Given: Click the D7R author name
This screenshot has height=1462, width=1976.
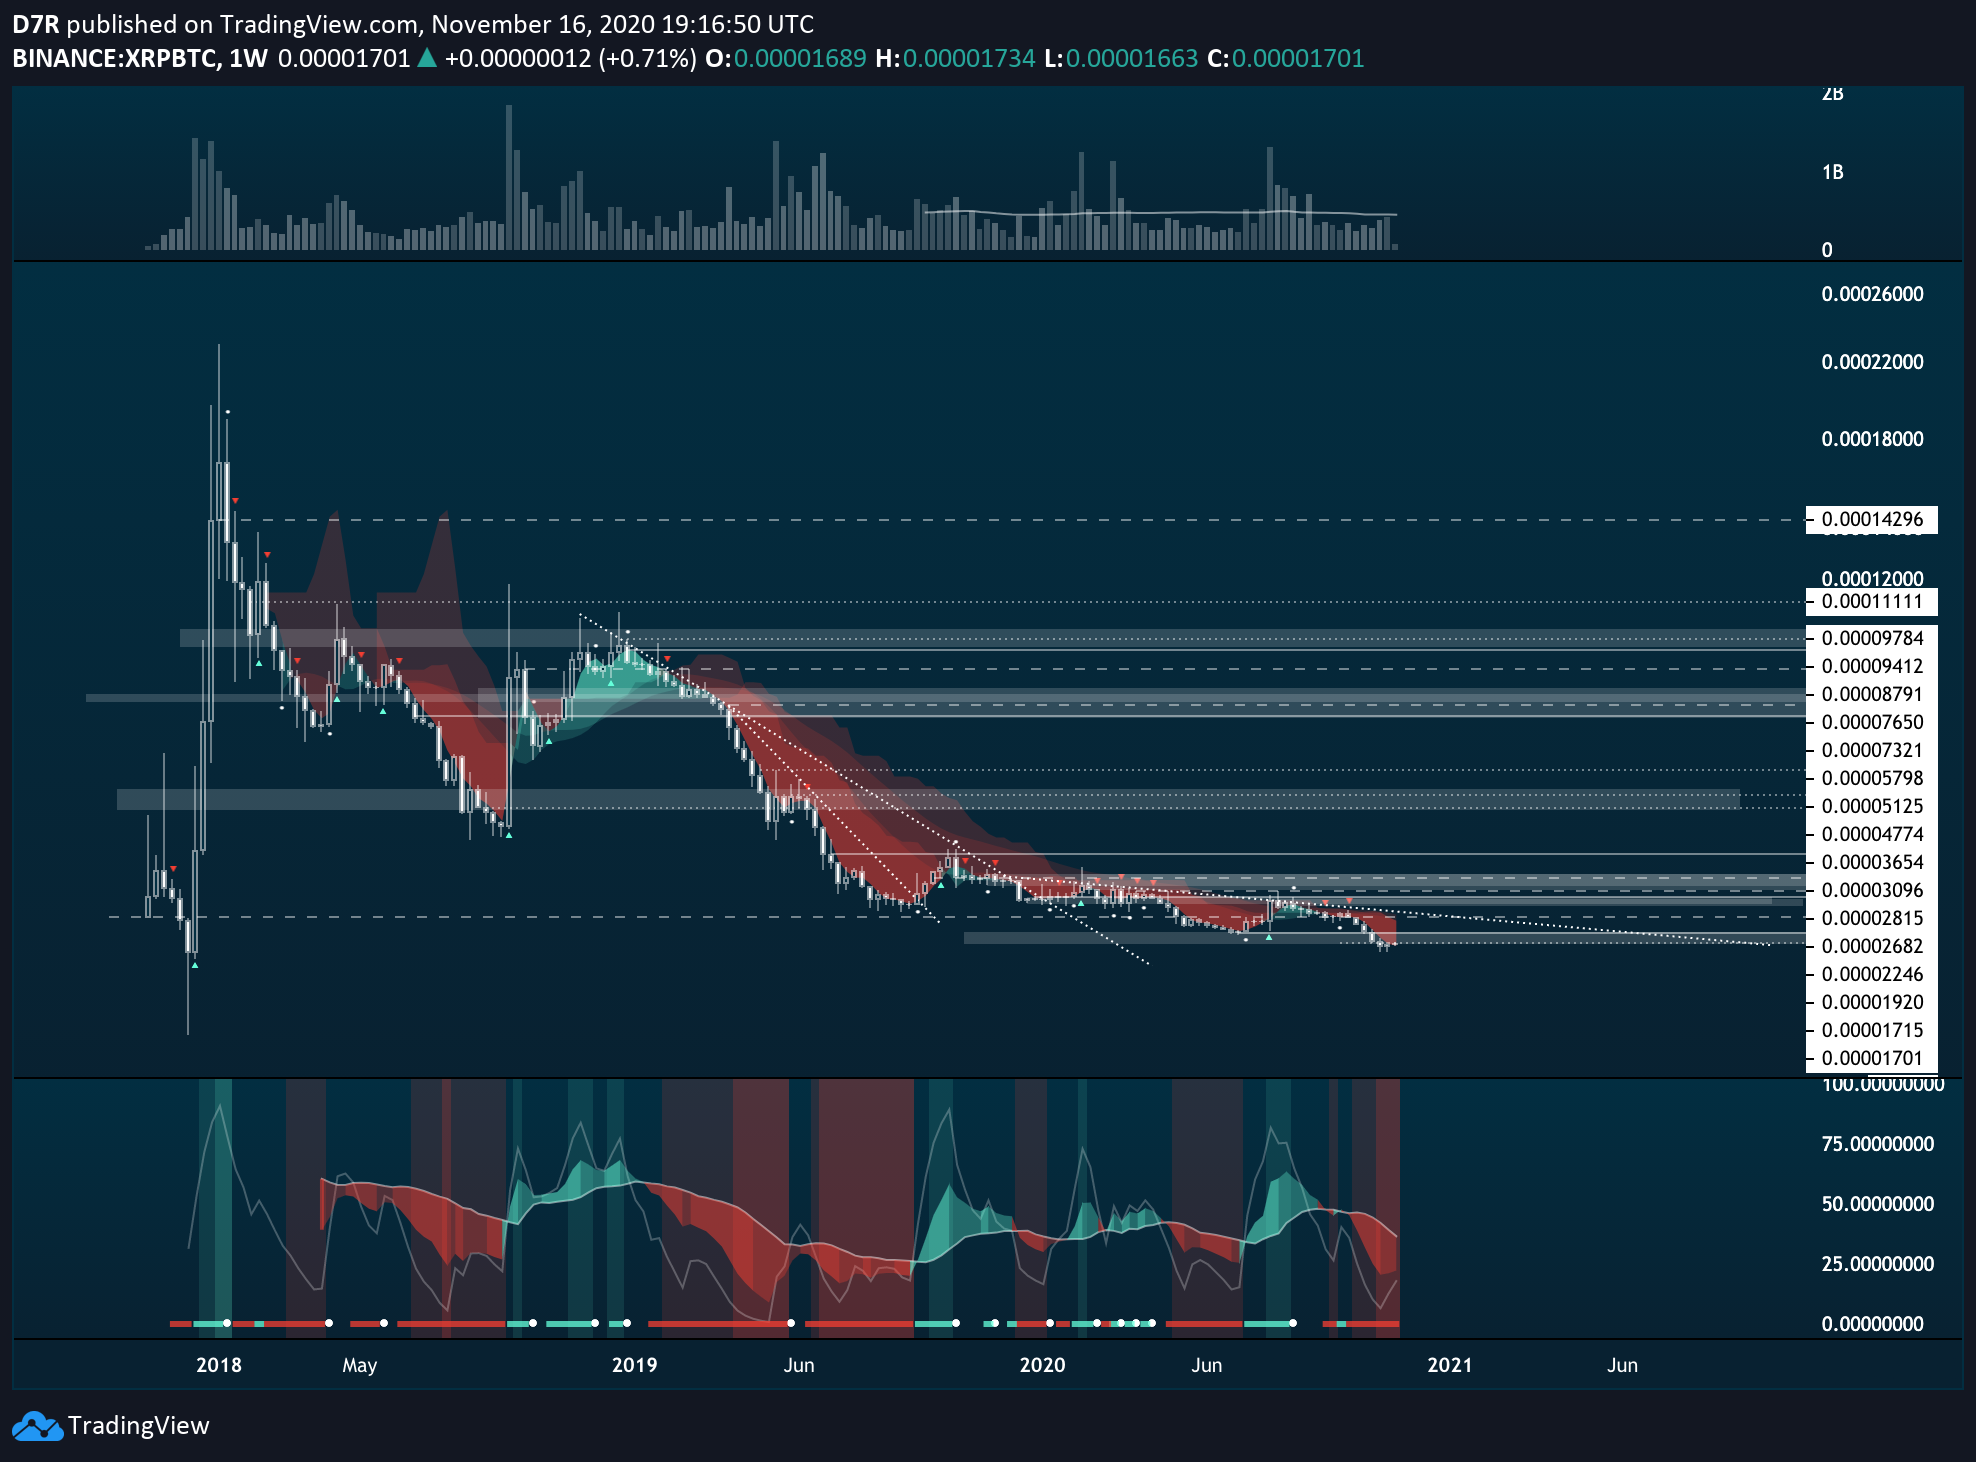Looking at the screenshot, I should coord(35,24).
